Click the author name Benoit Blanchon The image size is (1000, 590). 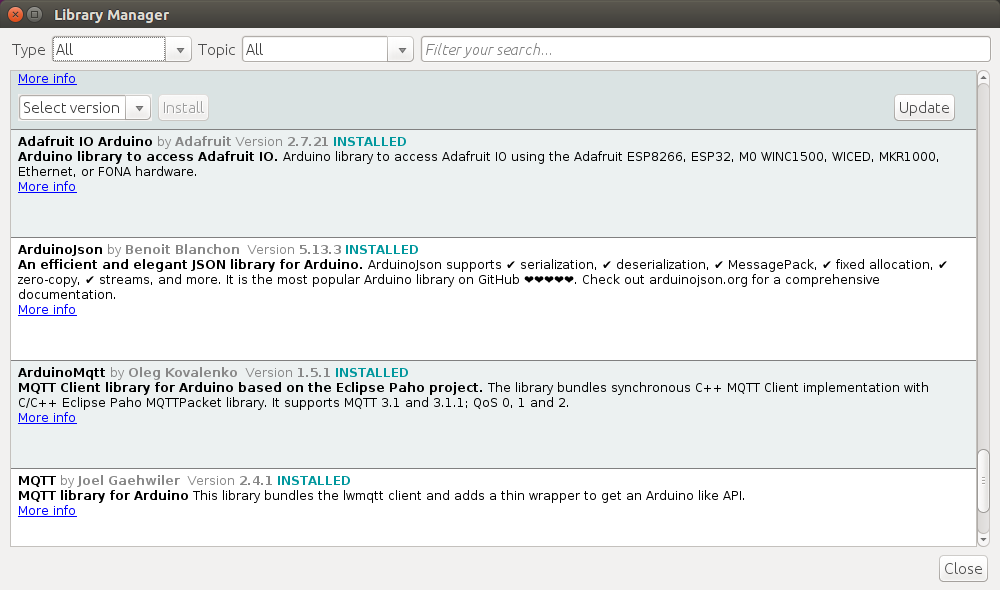[182, 249]
